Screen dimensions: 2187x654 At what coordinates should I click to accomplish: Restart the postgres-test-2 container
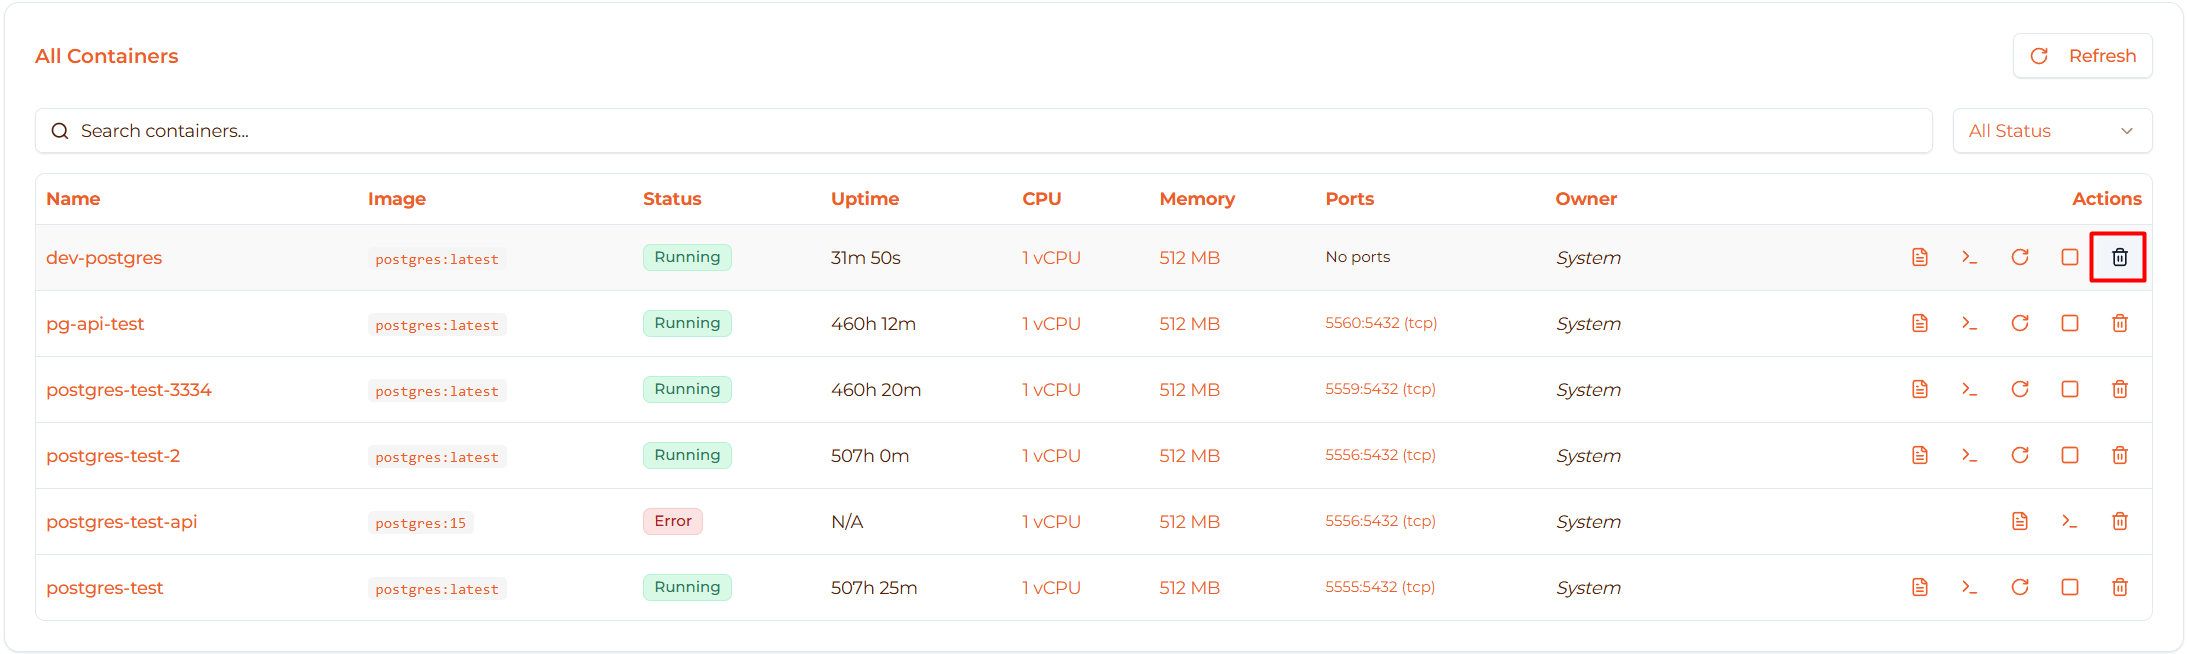pyautogui.click(x=2019, y=456)
